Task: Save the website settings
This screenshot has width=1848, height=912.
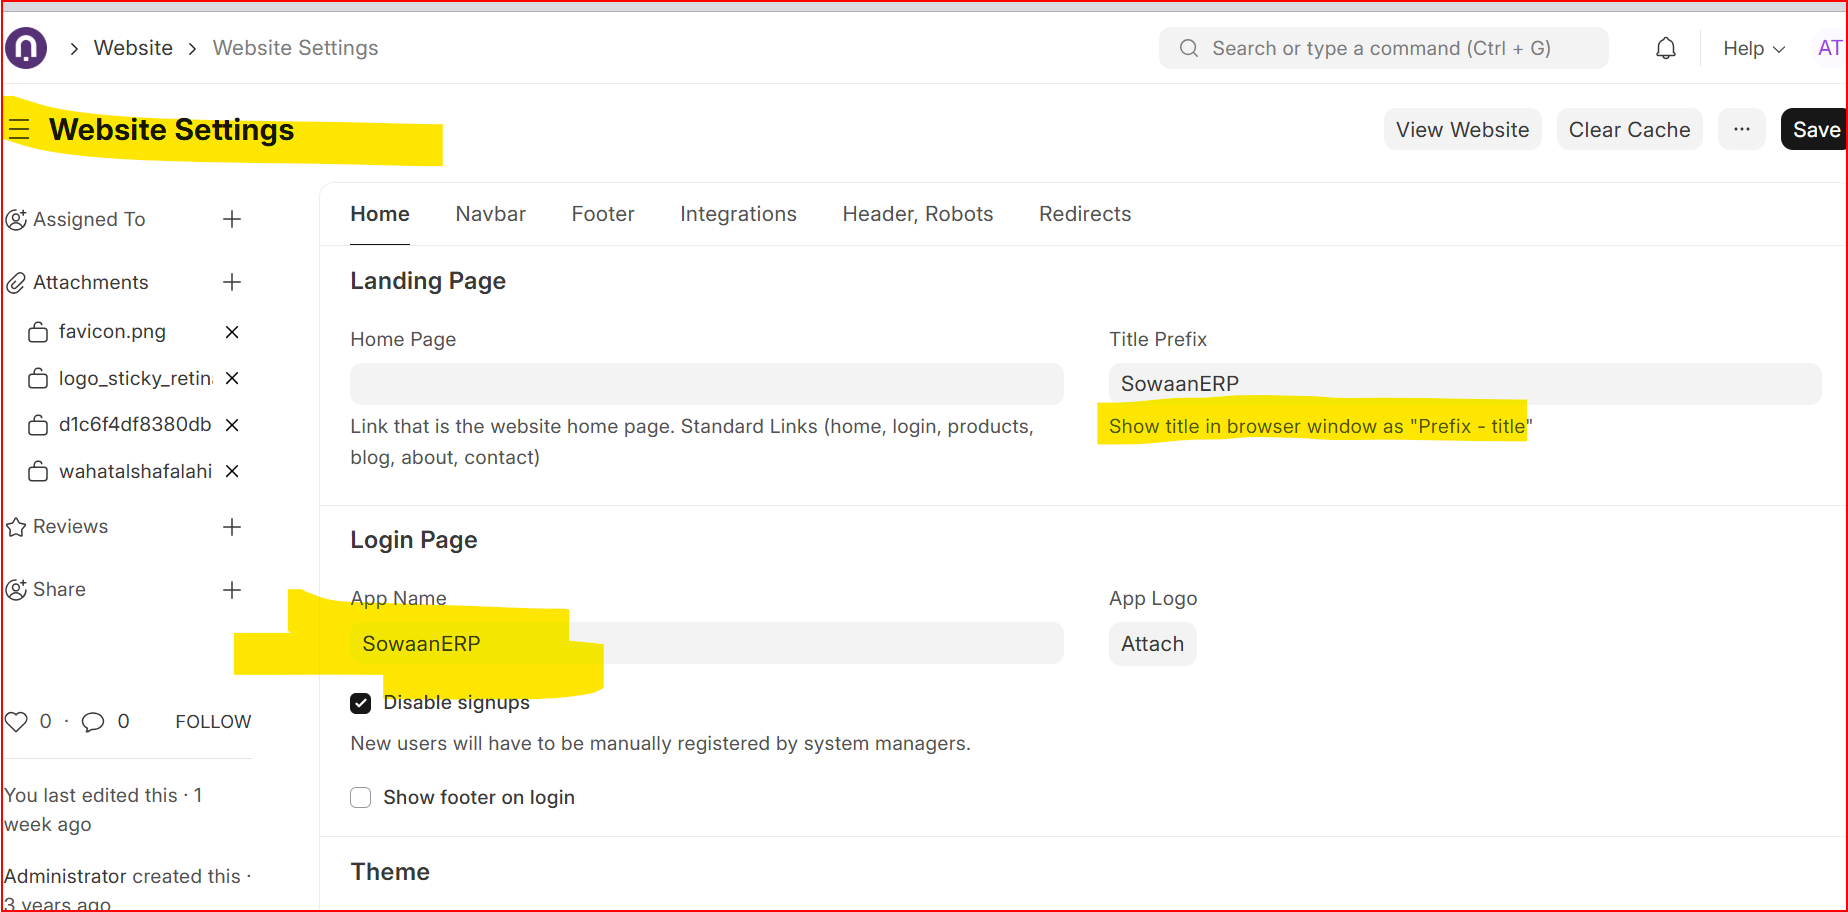Action: [x=1814, y=129]
